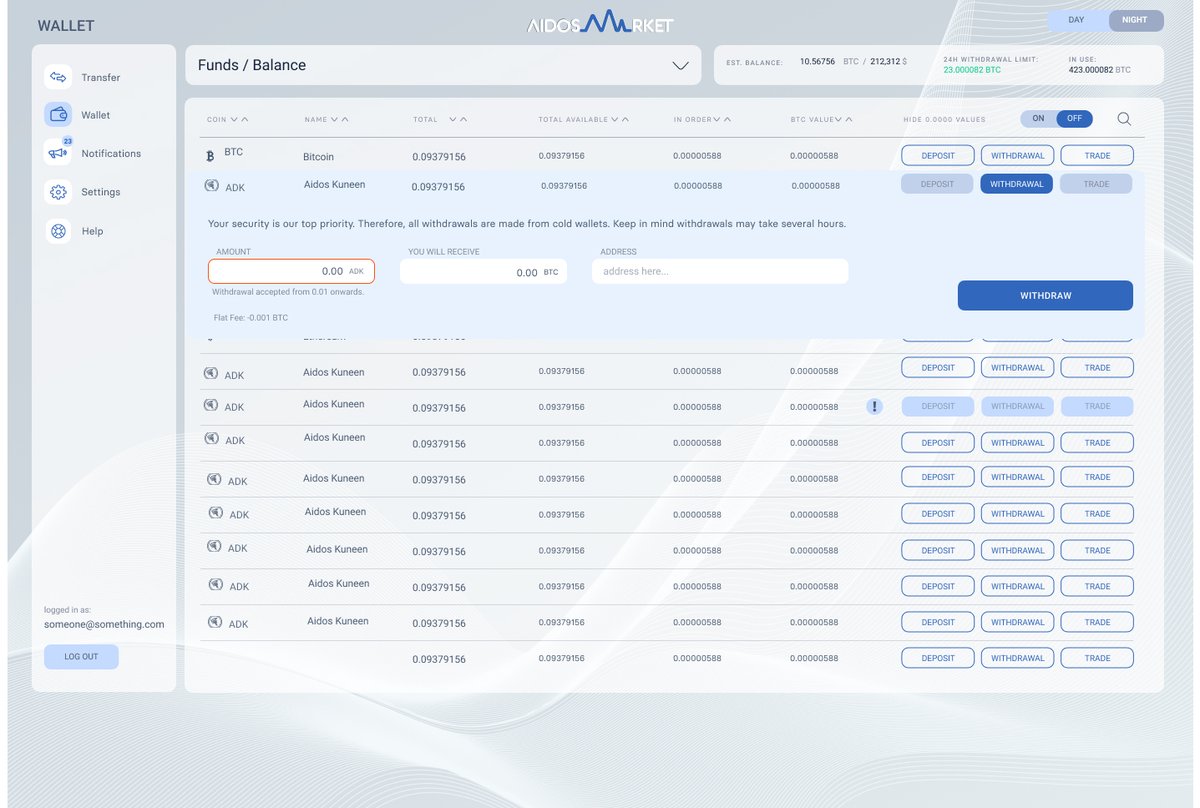
Task: Open the Transfer sidebar icon
Action: (x=60, y=76)
